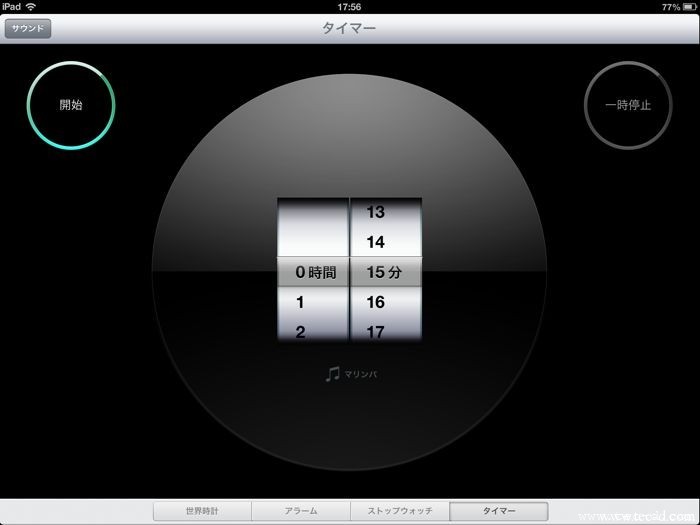
Task: Tap the 17:56 clock in status bar
Action: [349, 7]
